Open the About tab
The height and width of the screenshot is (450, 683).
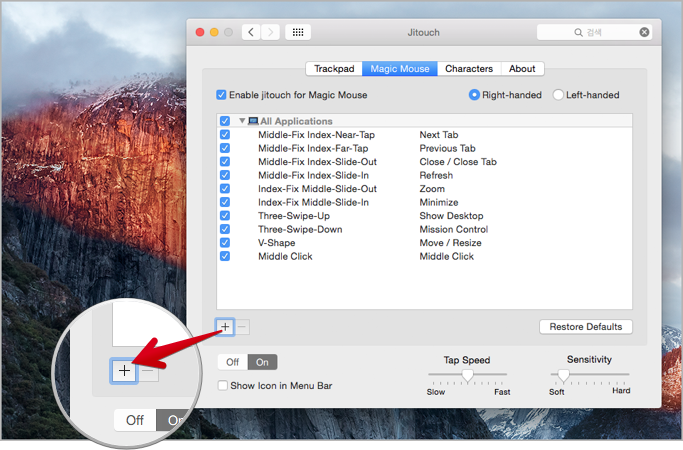(x=522, y=69)
